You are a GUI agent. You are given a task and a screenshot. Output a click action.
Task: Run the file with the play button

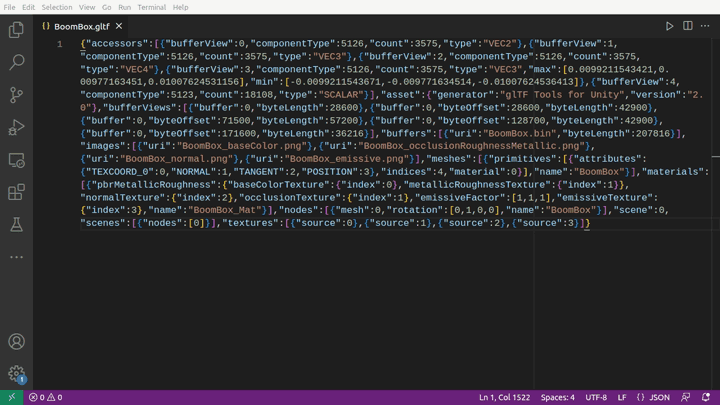(x=669, y=26)
